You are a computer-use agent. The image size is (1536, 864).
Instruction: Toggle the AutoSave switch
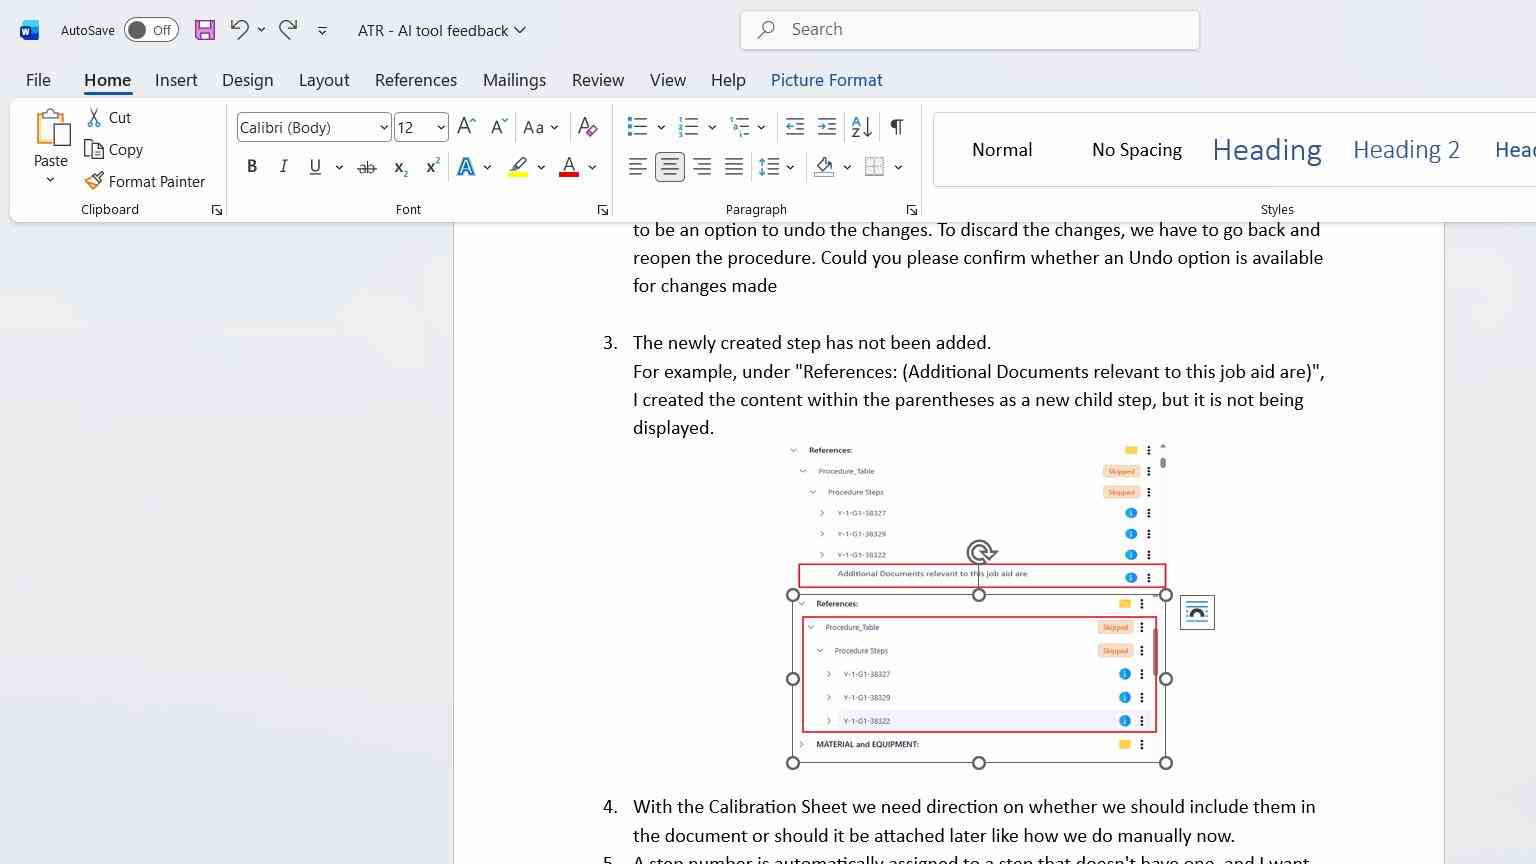click(x=151, y=30)
